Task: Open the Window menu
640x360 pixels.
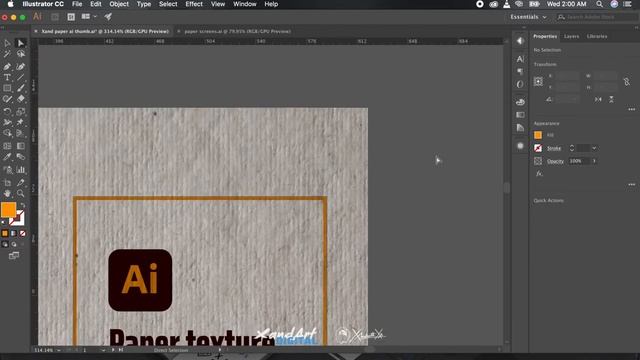Action: point(244,4)
